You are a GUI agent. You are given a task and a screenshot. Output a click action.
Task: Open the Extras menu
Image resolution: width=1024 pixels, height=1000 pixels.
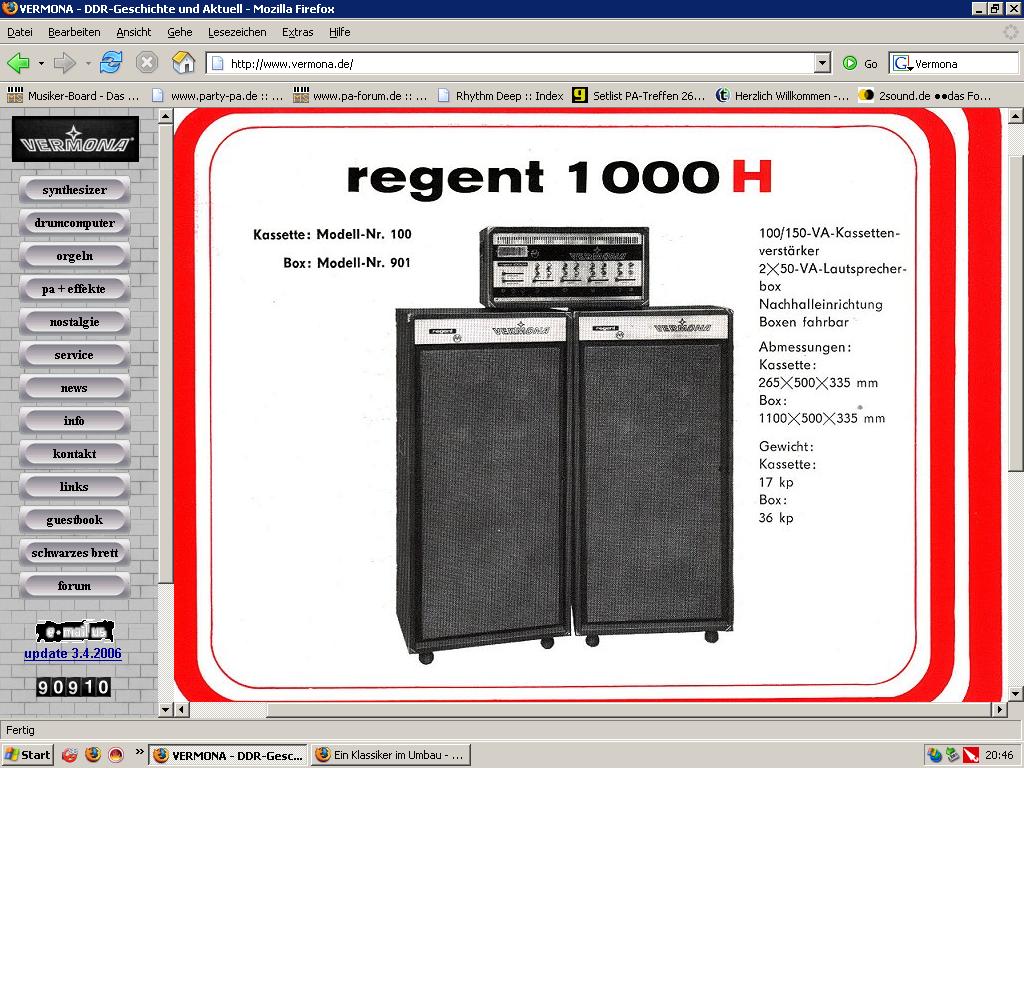click(x=298, y=32)
